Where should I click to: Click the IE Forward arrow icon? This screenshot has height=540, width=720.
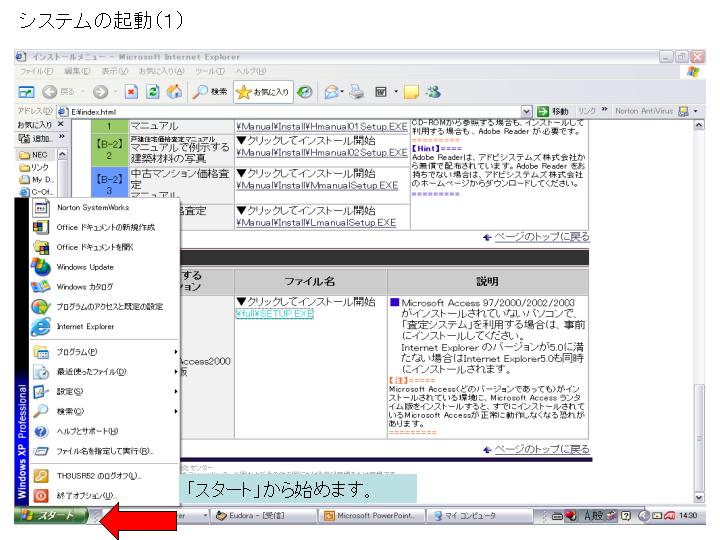[x=100, y=92]
